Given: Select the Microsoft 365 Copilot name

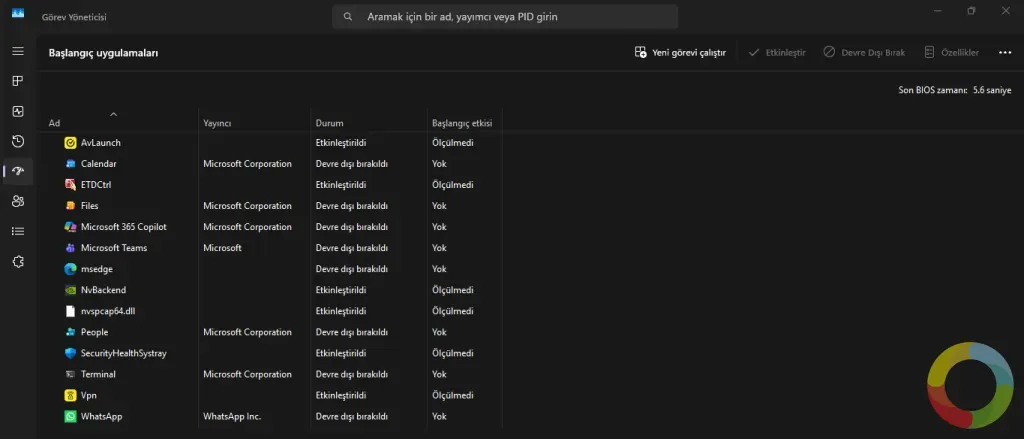Looking at the screenshot, I should point(123,227).
